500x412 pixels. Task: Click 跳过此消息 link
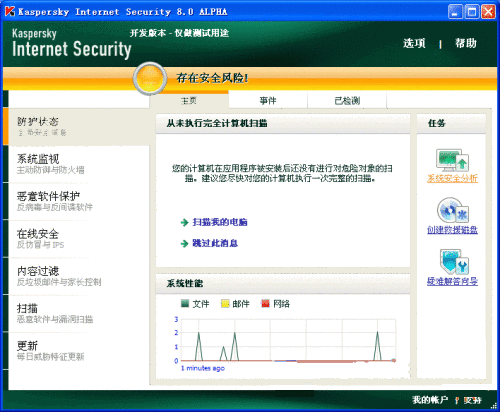(215, 244)
